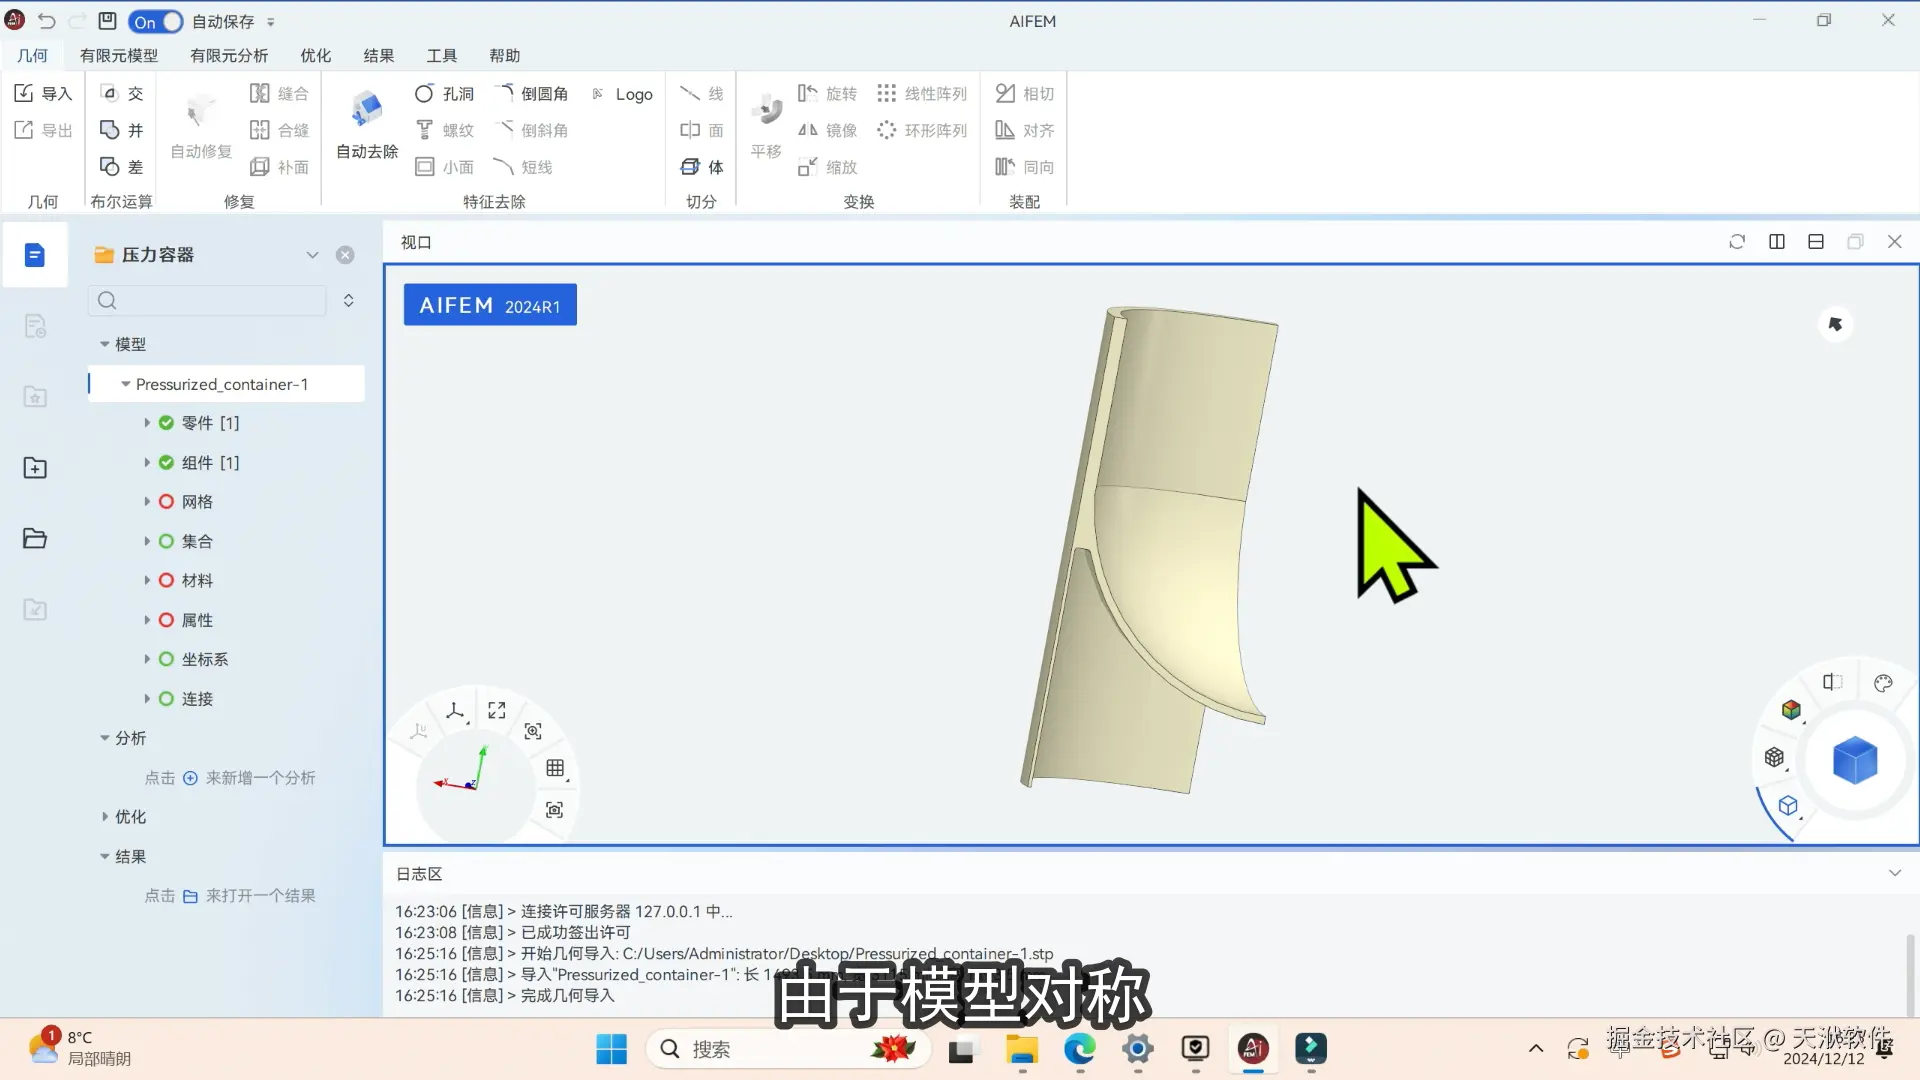Click the color palette icon in view wheel

tap(1883, 683)
